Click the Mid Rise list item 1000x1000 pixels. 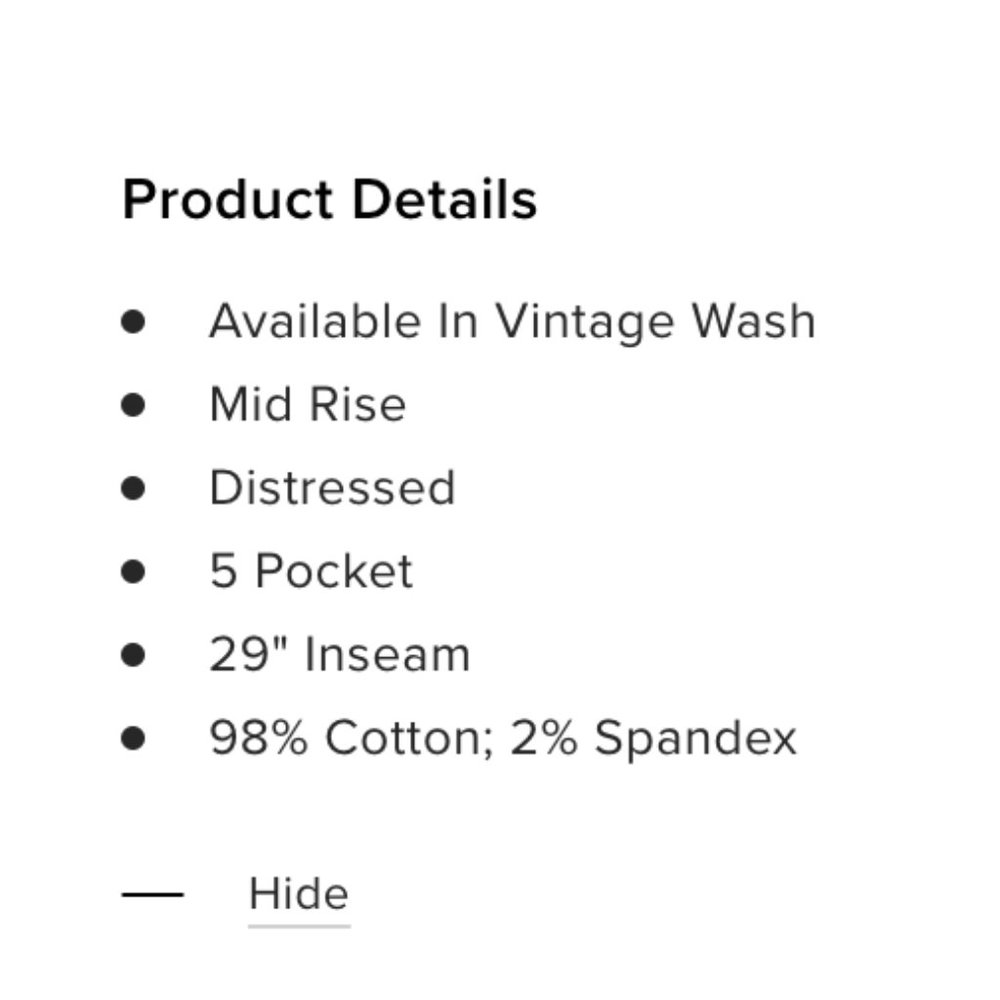pyautogui.click(x=307, y=405)
